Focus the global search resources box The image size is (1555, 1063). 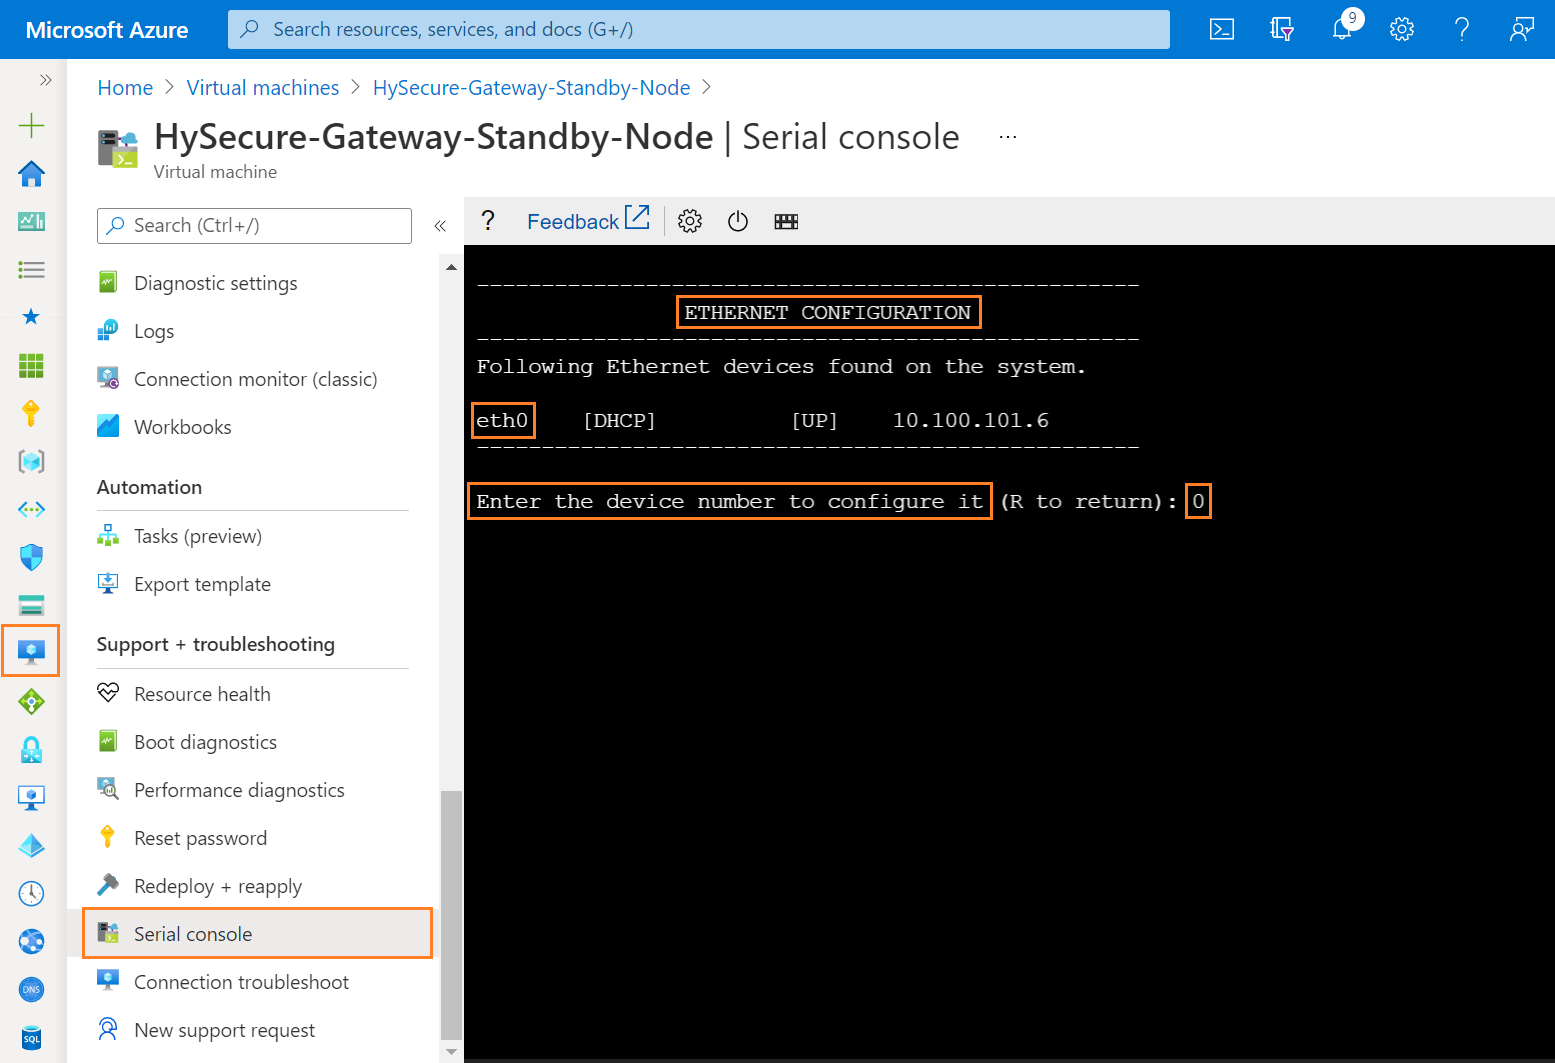coord(699,29)
